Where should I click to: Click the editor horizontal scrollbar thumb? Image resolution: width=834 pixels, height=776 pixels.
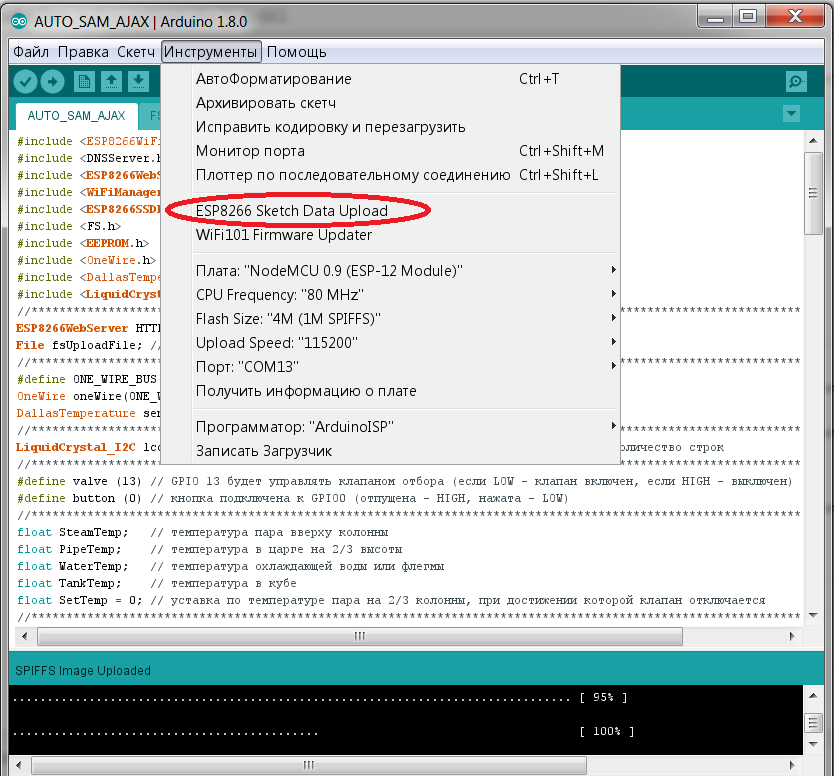click(360, 636)
